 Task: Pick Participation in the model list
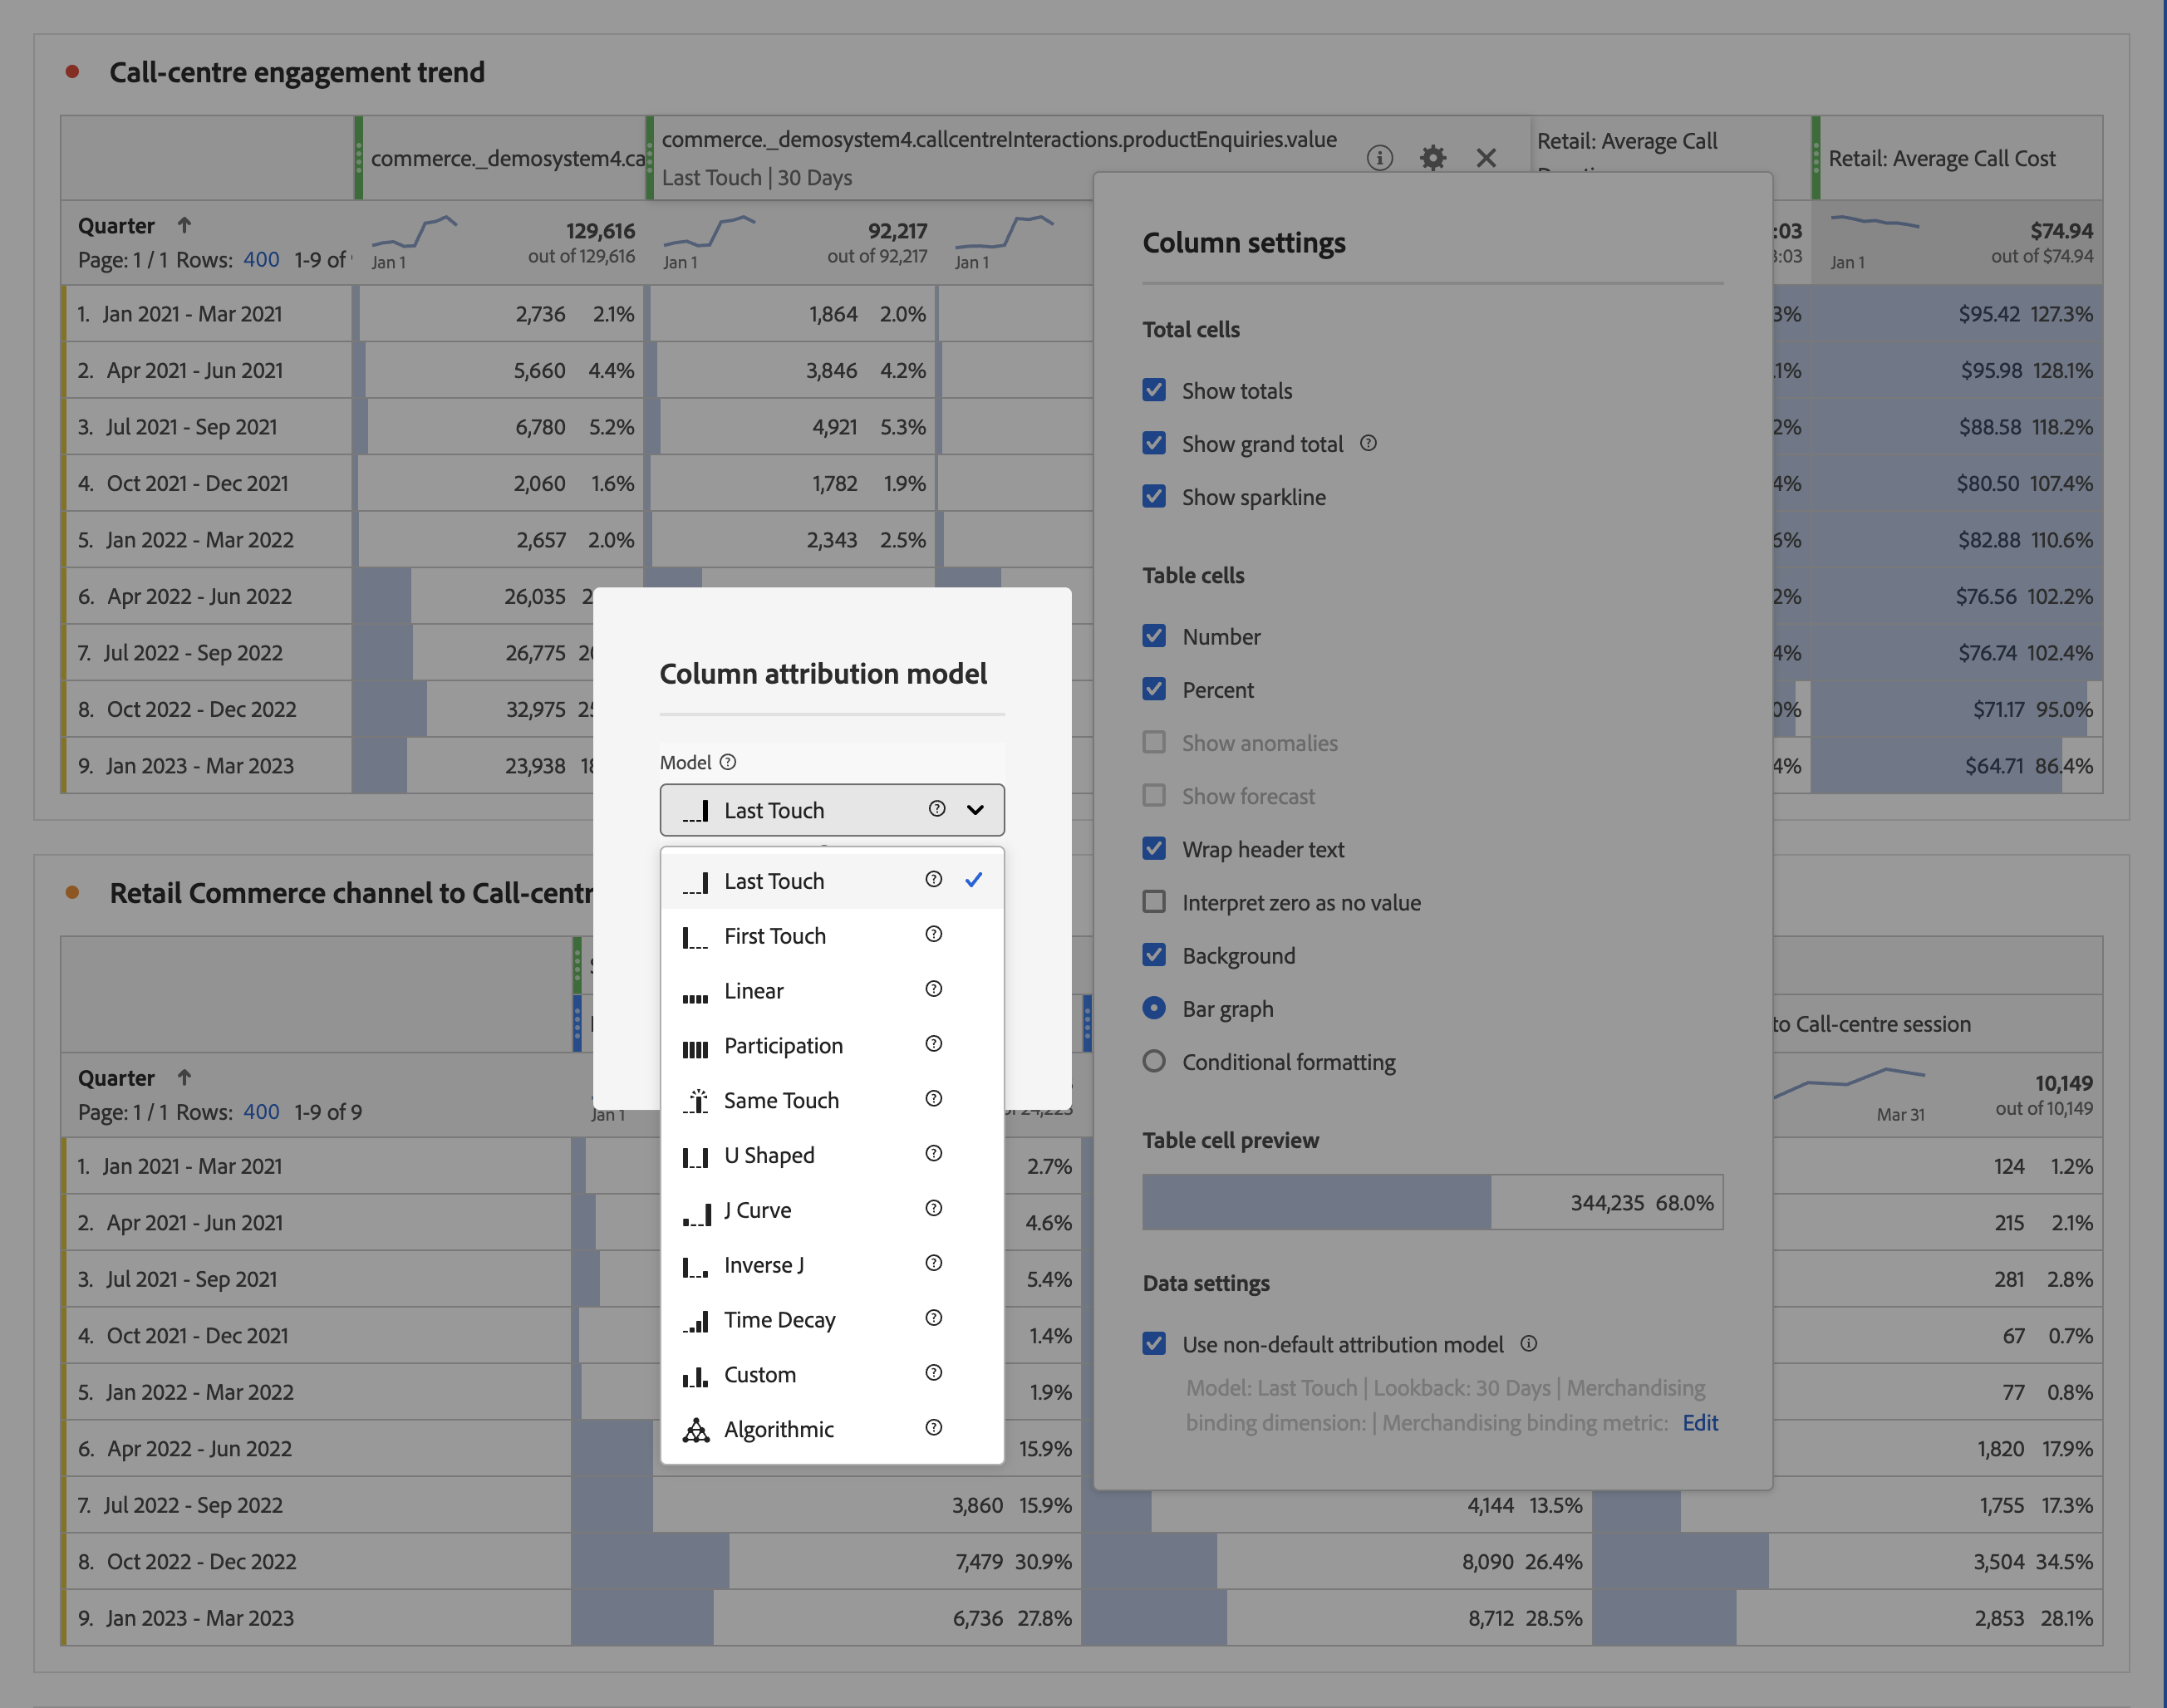[x=783, y=1046]
